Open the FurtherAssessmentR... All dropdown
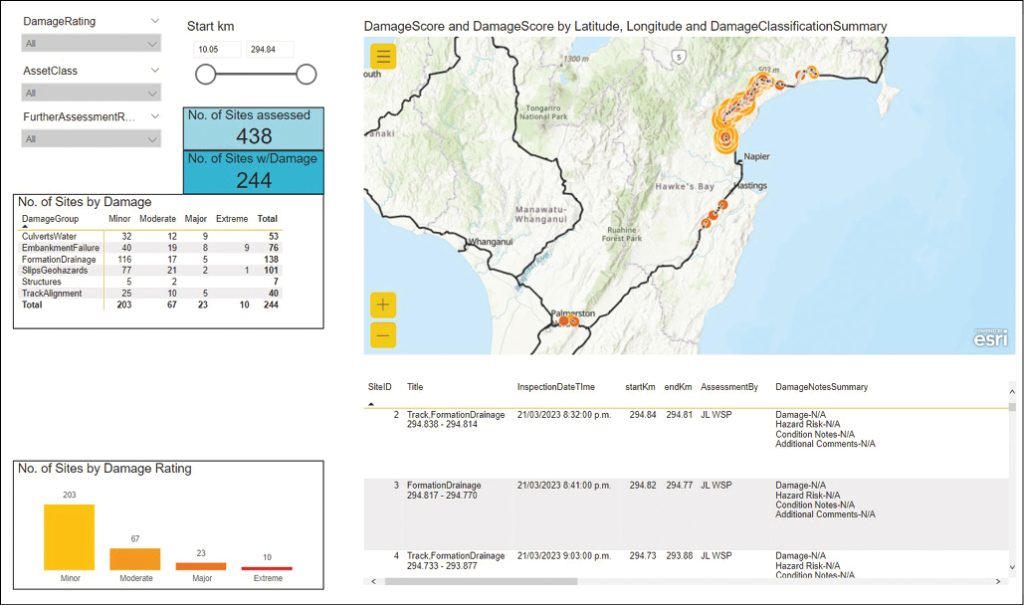This screenshot has width=1024, height=605. [91, 139]
